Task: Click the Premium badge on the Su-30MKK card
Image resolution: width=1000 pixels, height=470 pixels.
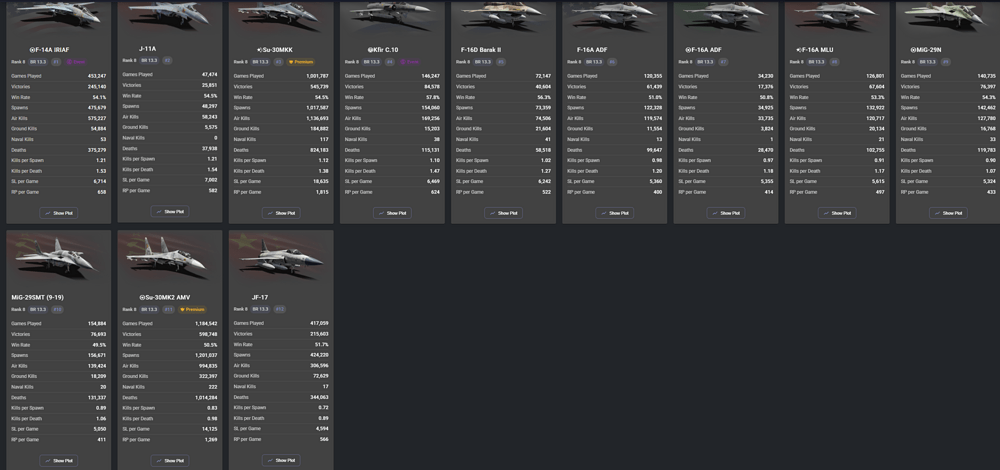Action: [x=300, y=62]
